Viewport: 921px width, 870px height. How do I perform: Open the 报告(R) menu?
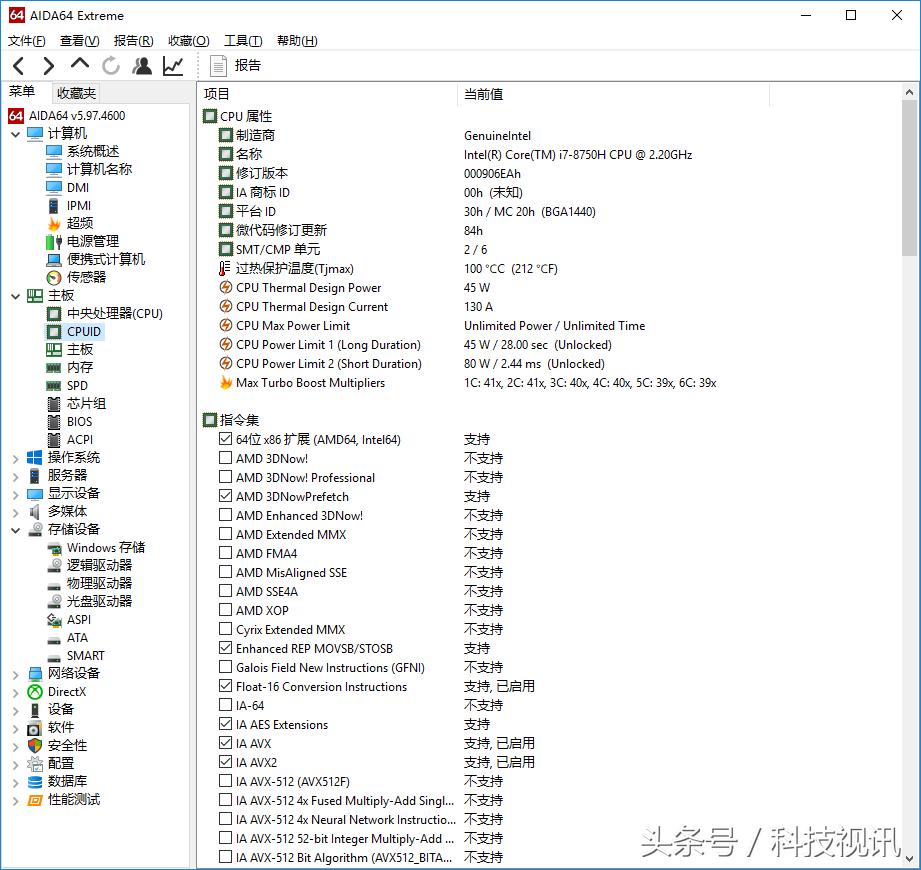(133, 41)
